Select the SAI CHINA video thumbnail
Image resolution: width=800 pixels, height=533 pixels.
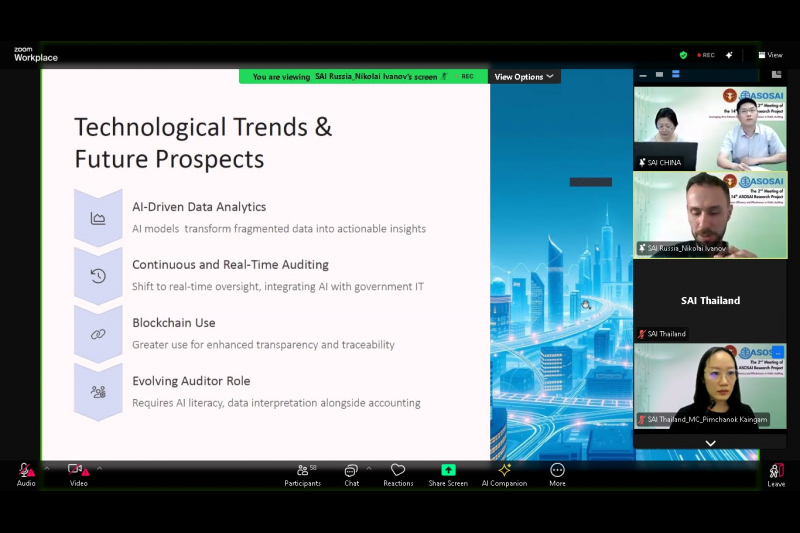pos(710,128)
